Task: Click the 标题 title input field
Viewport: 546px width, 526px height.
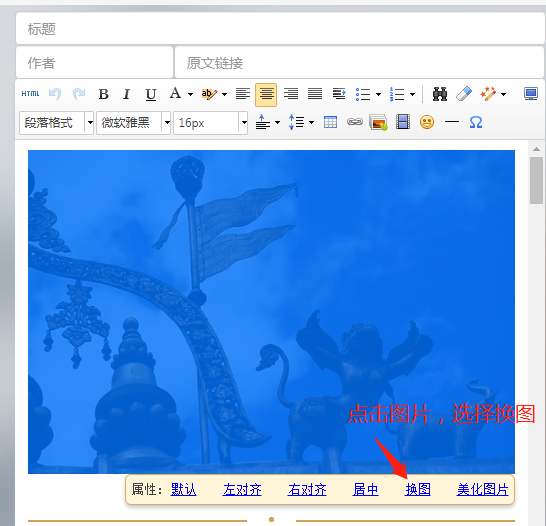Action: tap(280, 29)
